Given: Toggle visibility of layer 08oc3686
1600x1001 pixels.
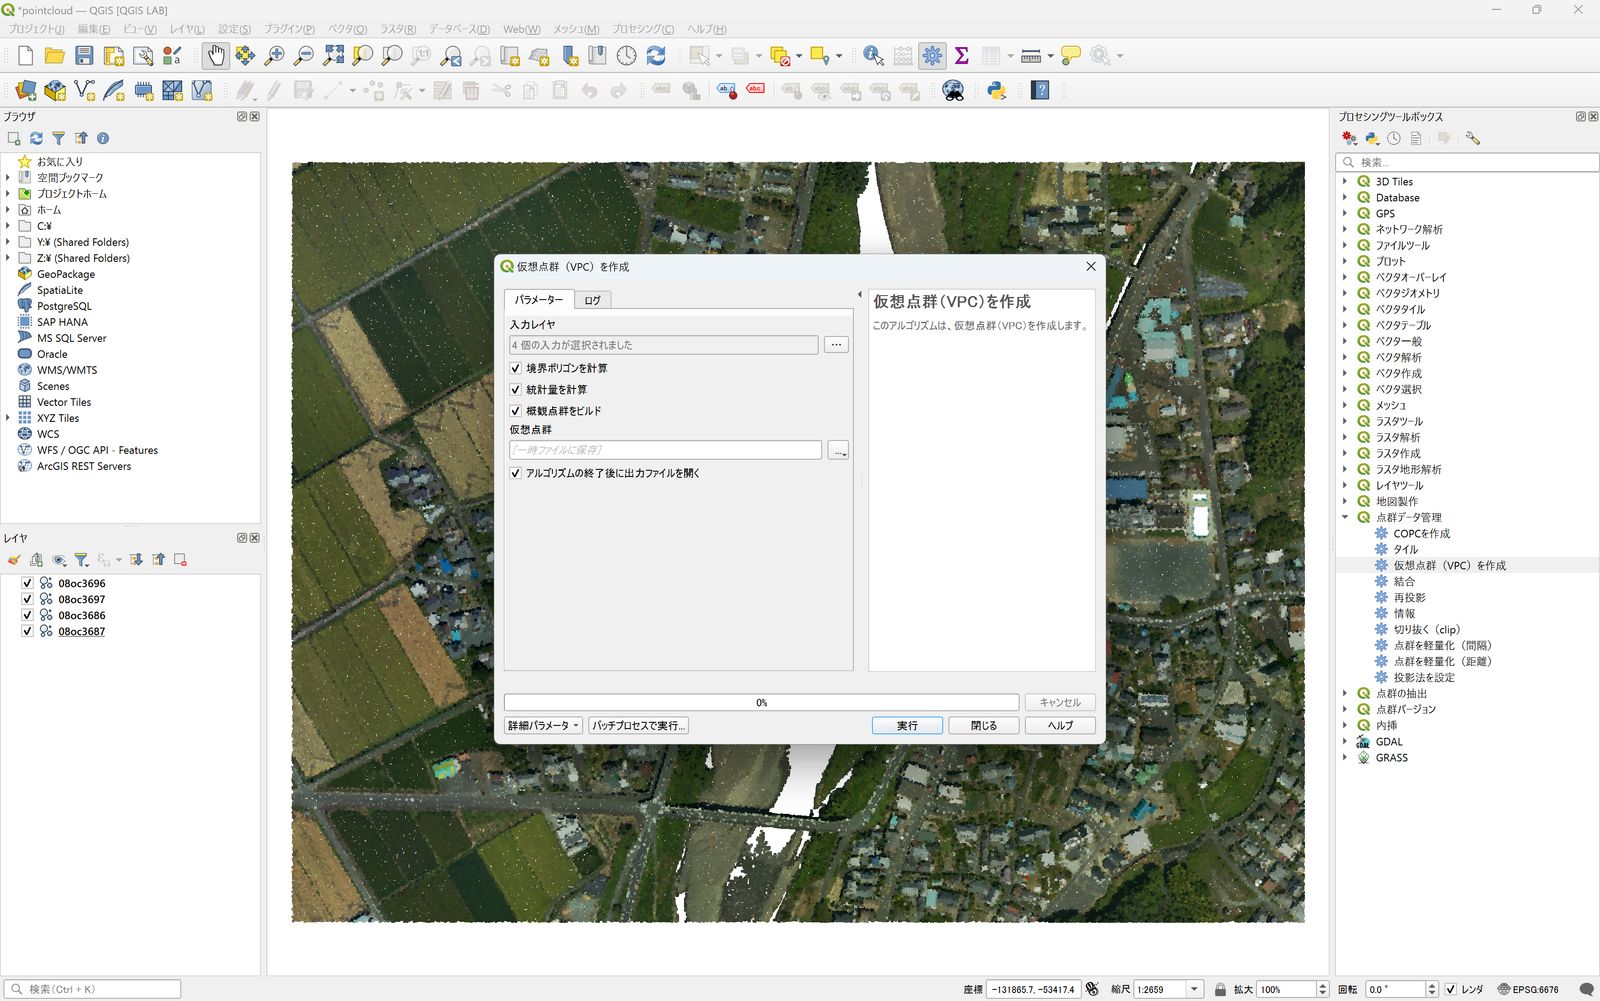Looking at the screenshot, I should [27, 615].
